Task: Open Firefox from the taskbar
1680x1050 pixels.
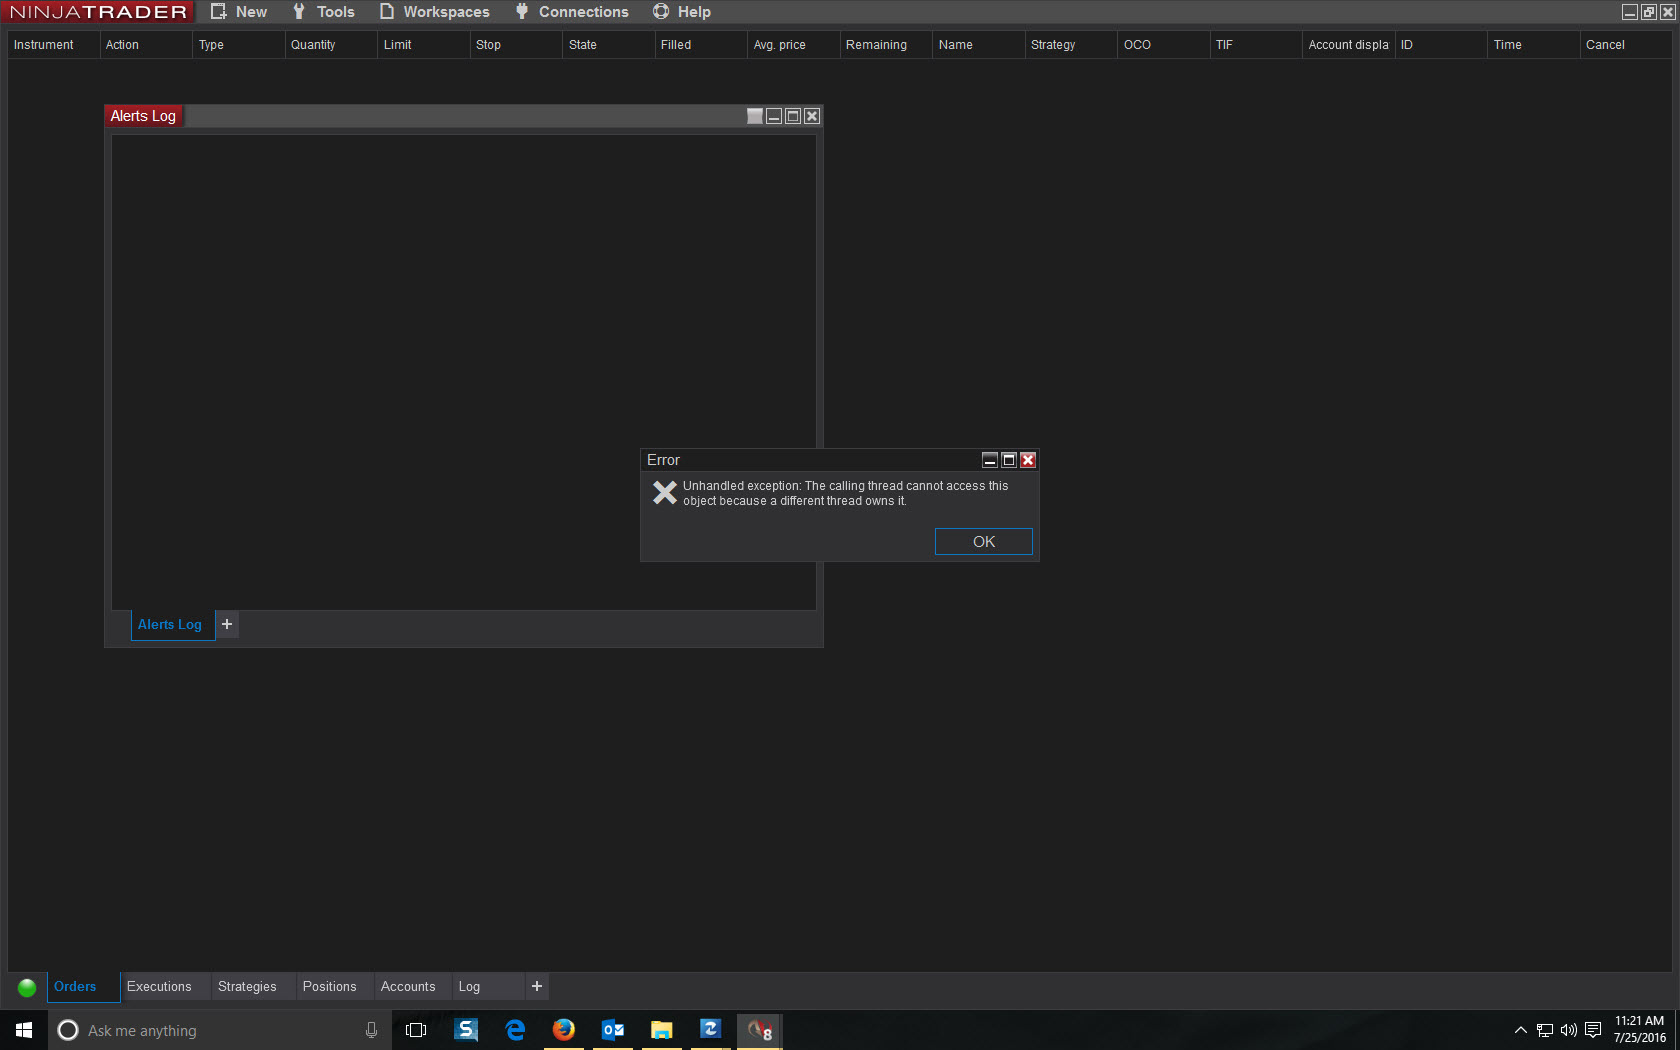Action: (x=564, y=1030)
